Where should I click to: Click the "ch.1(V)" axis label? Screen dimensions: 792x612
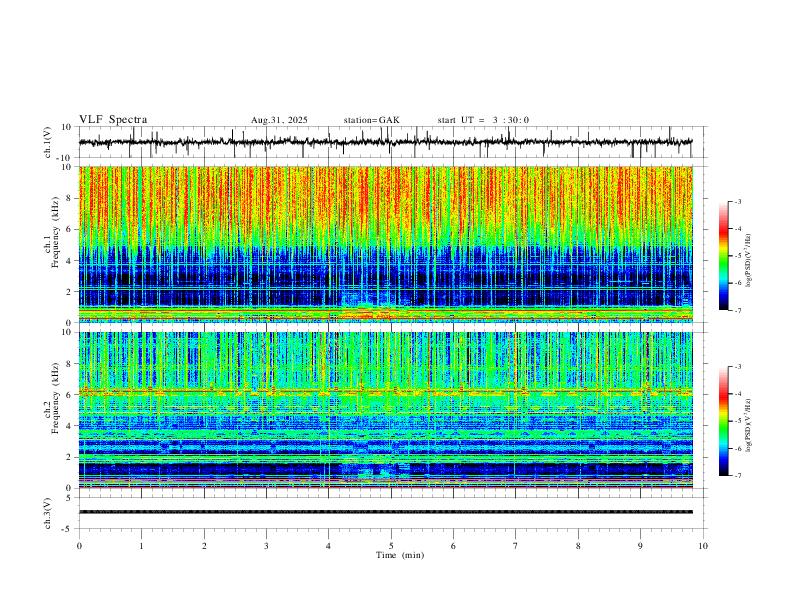pyautogui.click(x=48, y=142)
